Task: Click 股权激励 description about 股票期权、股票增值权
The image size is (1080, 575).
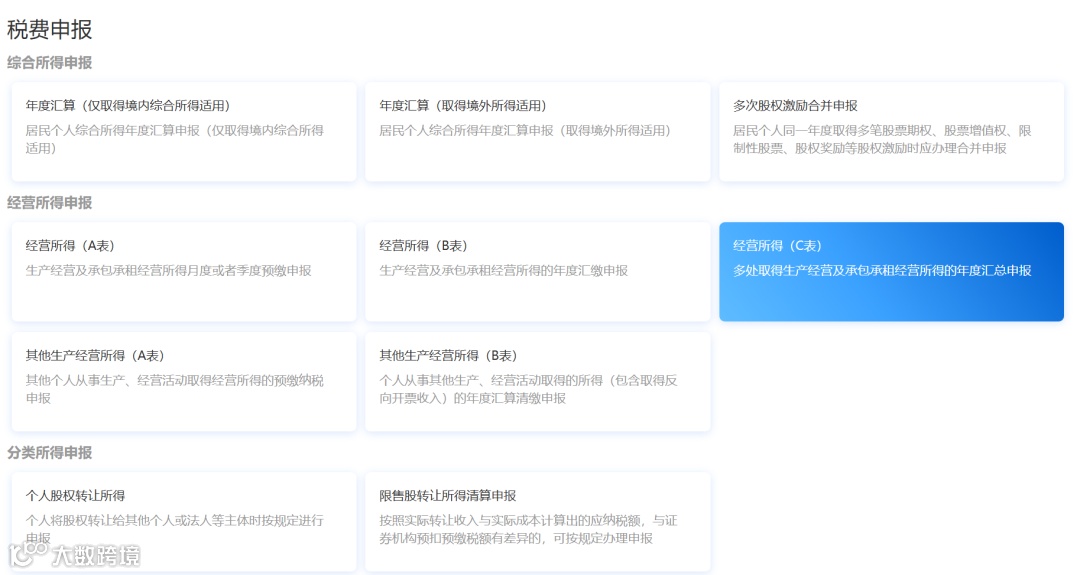Action: tap(882, 139)
